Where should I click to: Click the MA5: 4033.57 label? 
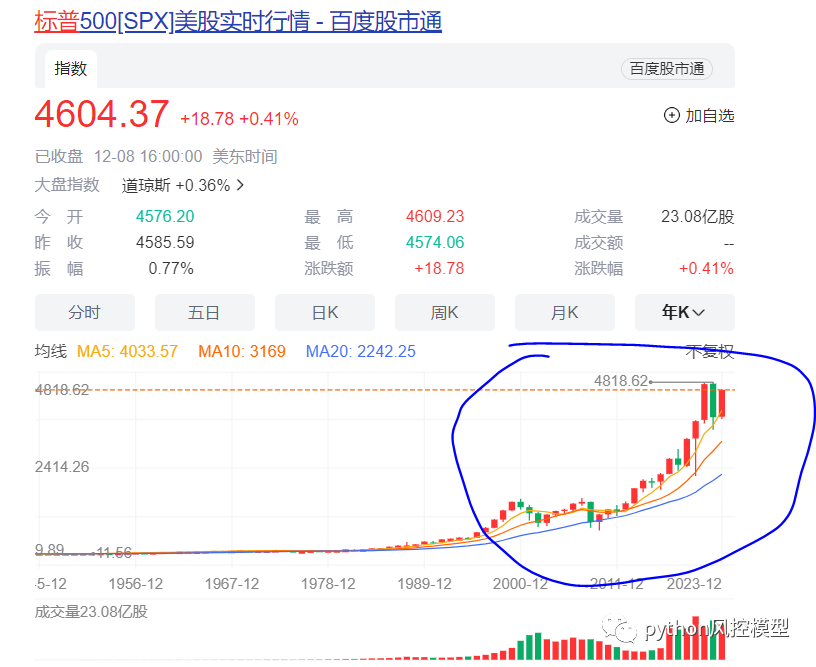tap(128, 351)
